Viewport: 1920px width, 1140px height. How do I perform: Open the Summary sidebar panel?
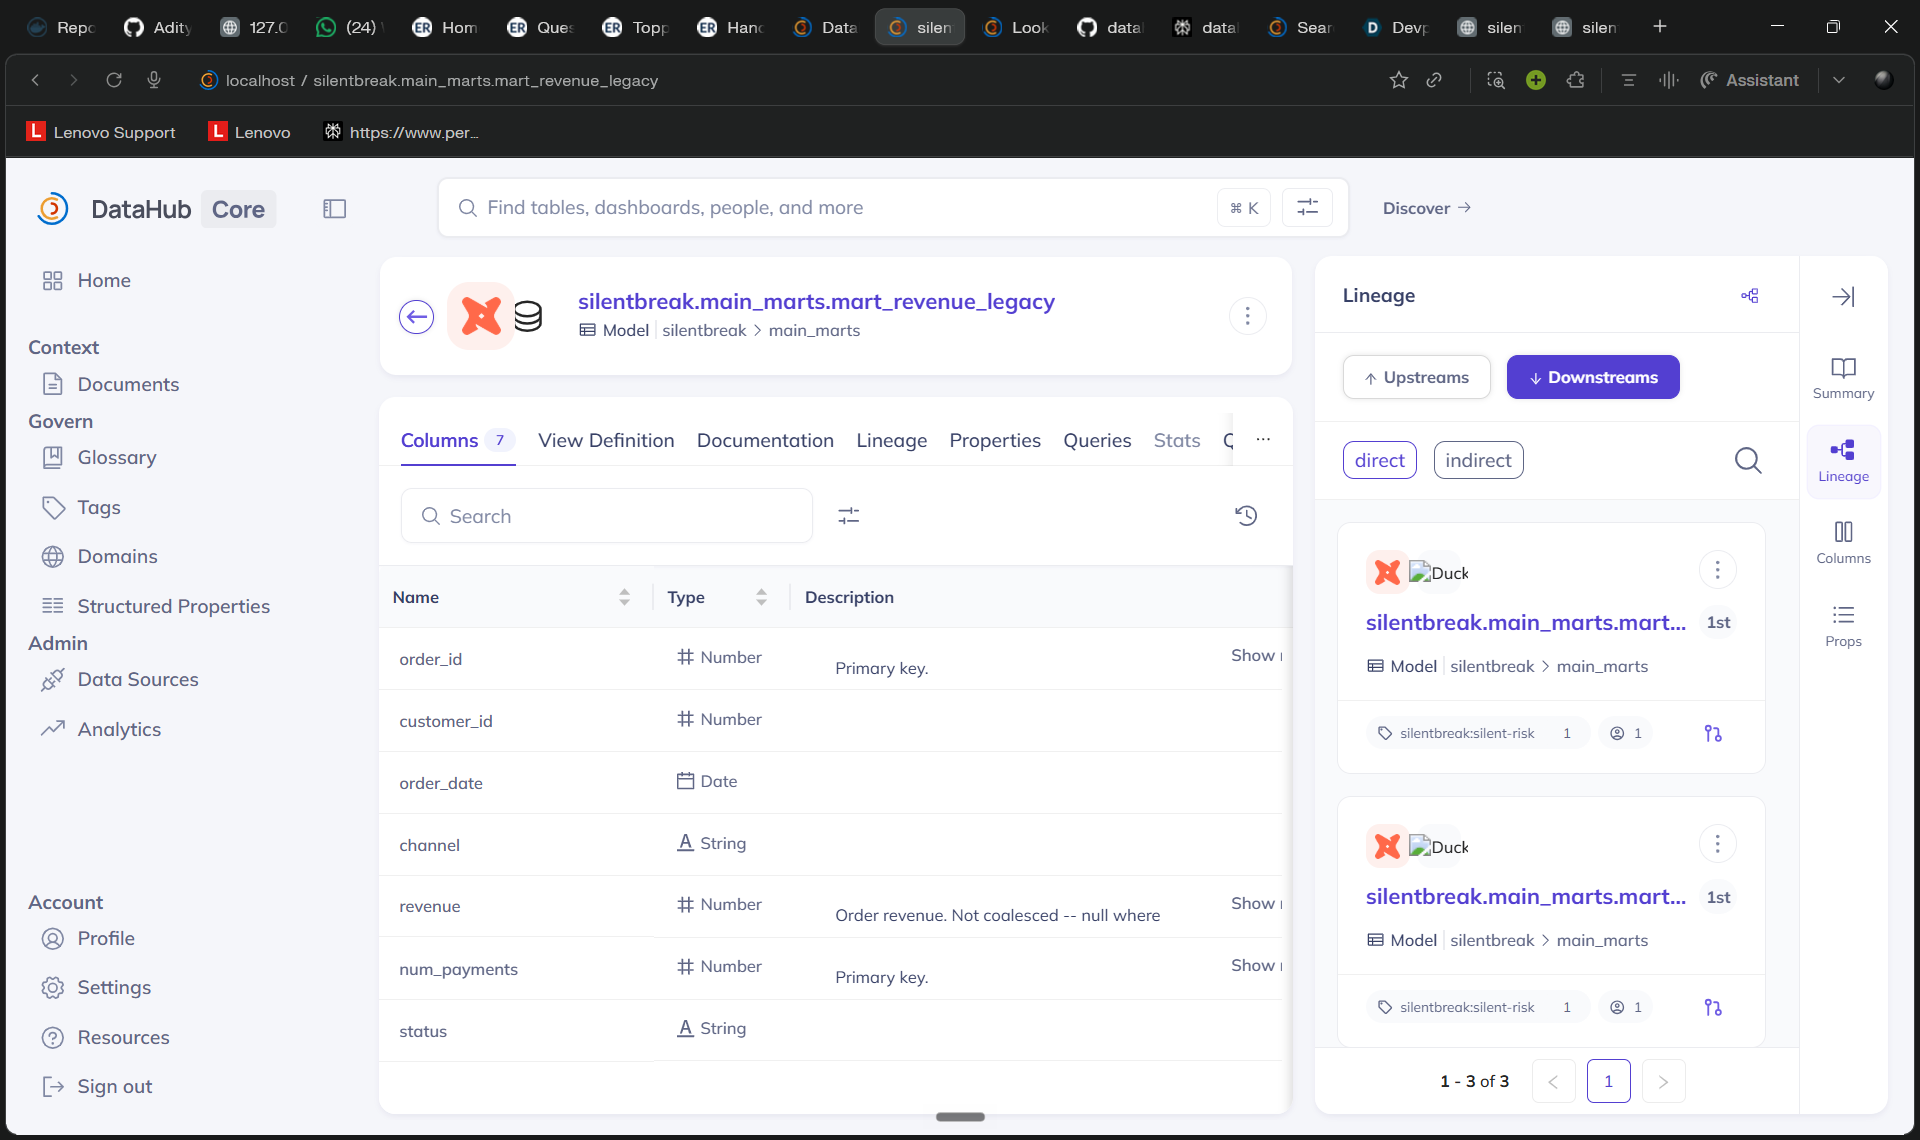pyautogui.click(x=1843, y=378)
